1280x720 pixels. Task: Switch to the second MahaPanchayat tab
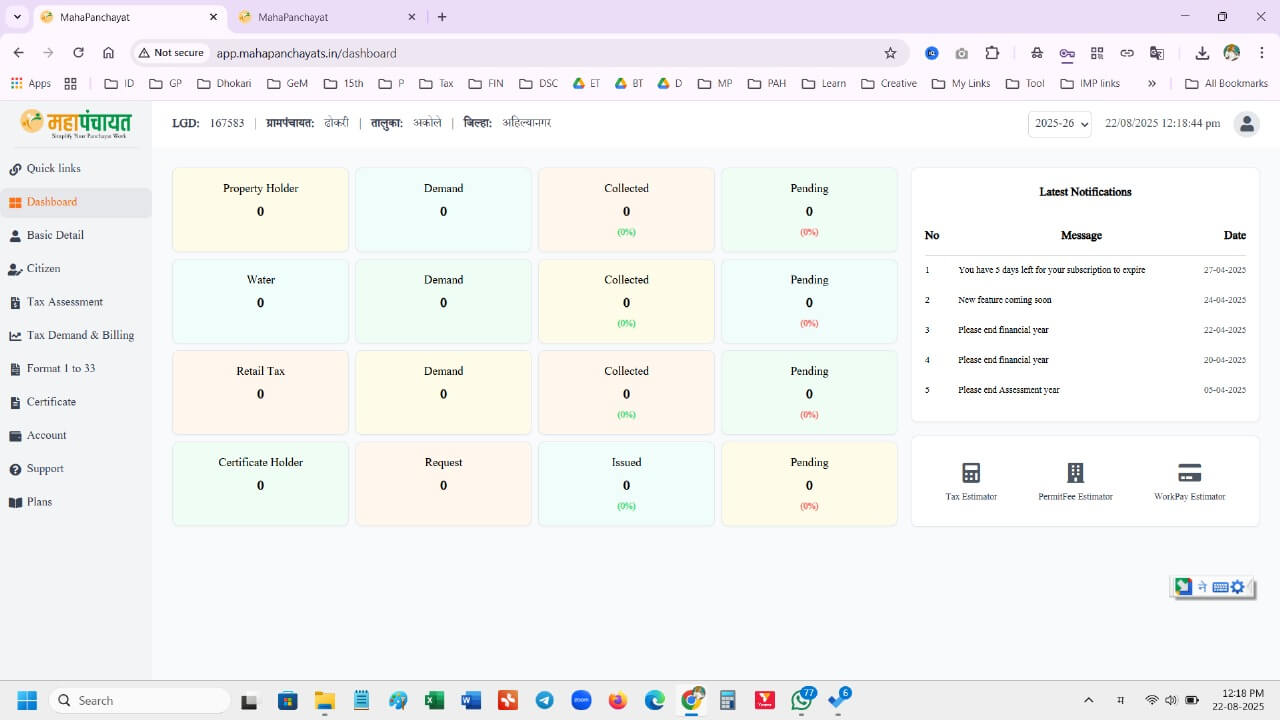point(320,17)
